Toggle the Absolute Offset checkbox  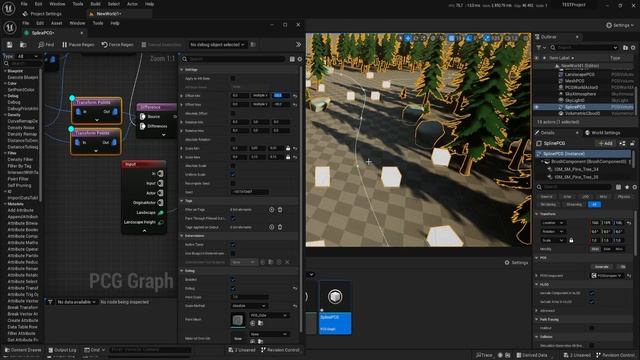pyautogui.click(x=233, y=113)
